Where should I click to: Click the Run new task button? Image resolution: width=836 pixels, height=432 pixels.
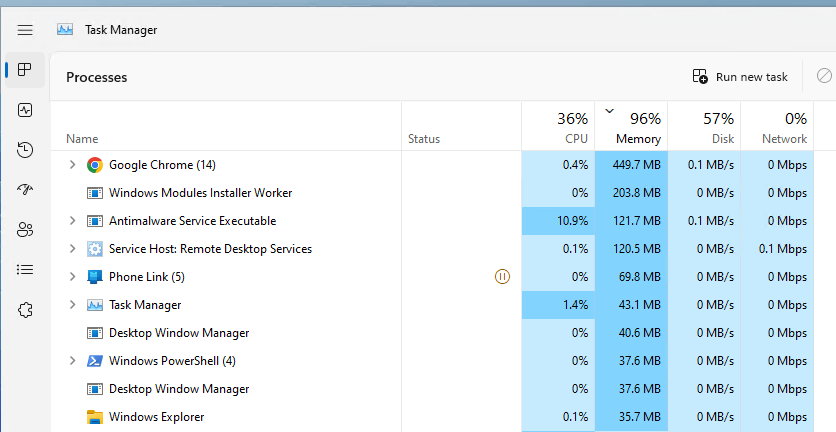741,77
